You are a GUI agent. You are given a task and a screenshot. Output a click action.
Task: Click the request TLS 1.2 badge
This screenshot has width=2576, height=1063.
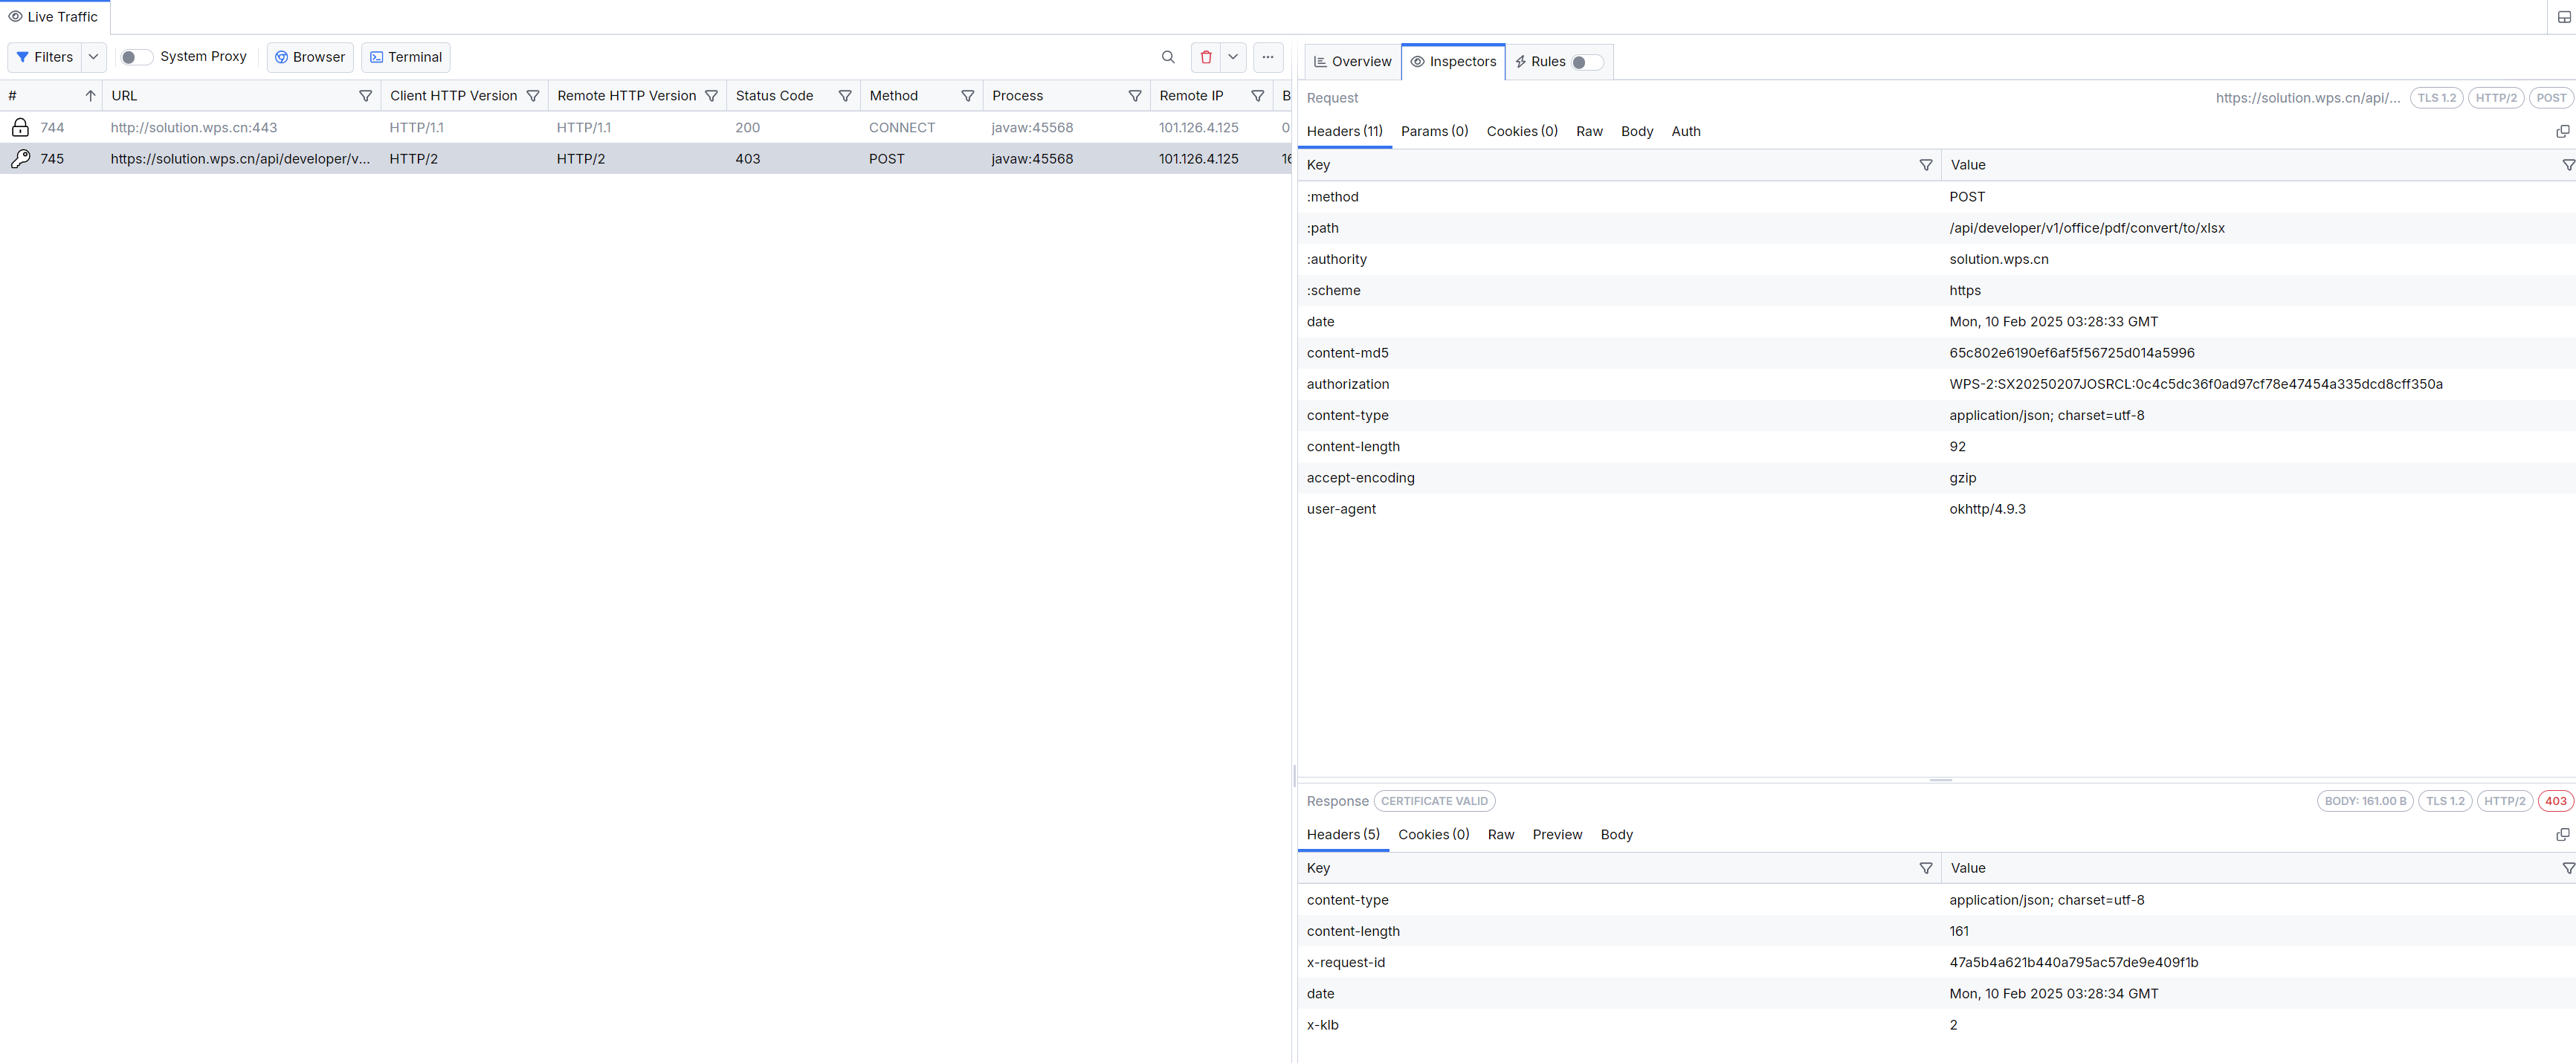click(x=2436, y=98)
